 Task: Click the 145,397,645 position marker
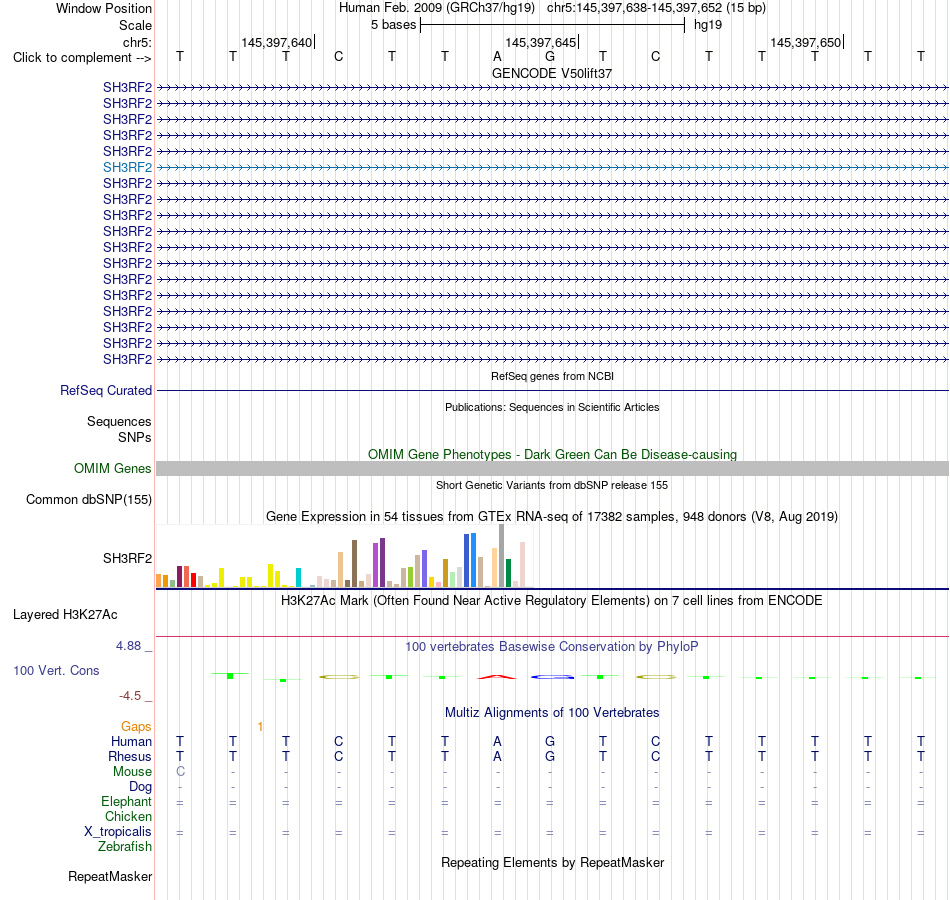tap(541, 42)
